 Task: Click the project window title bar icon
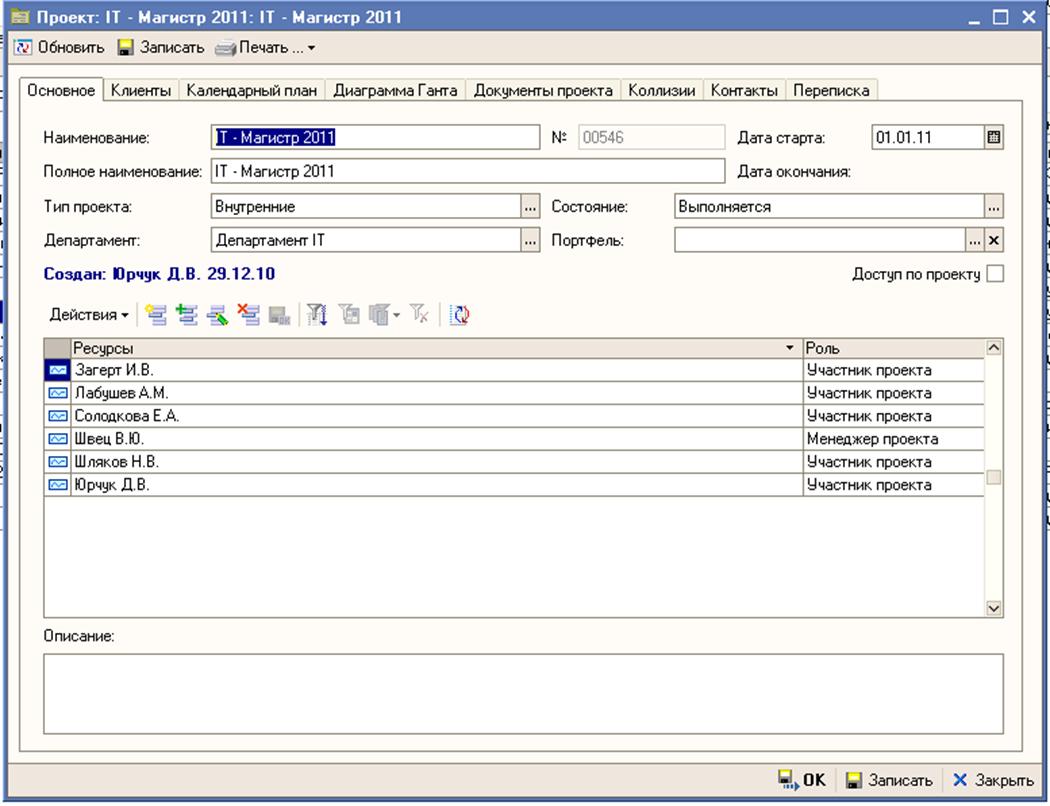[20, 17]
